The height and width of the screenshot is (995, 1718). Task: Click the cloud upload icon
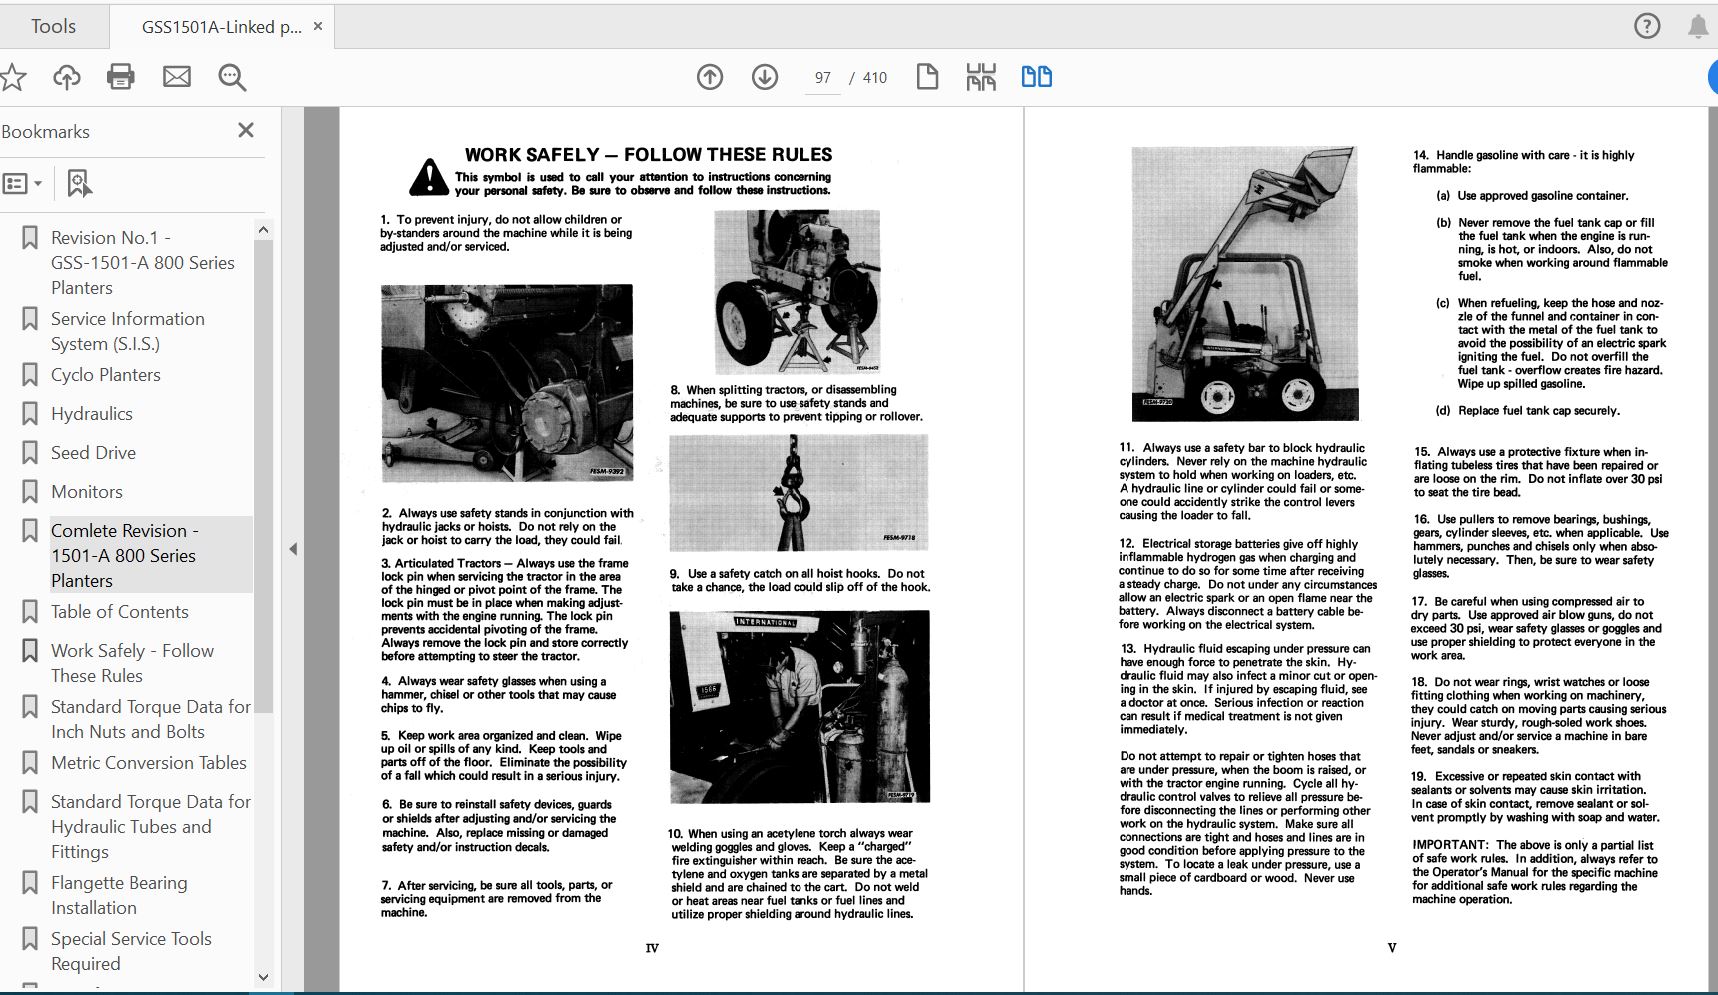(x=67, y=77)
